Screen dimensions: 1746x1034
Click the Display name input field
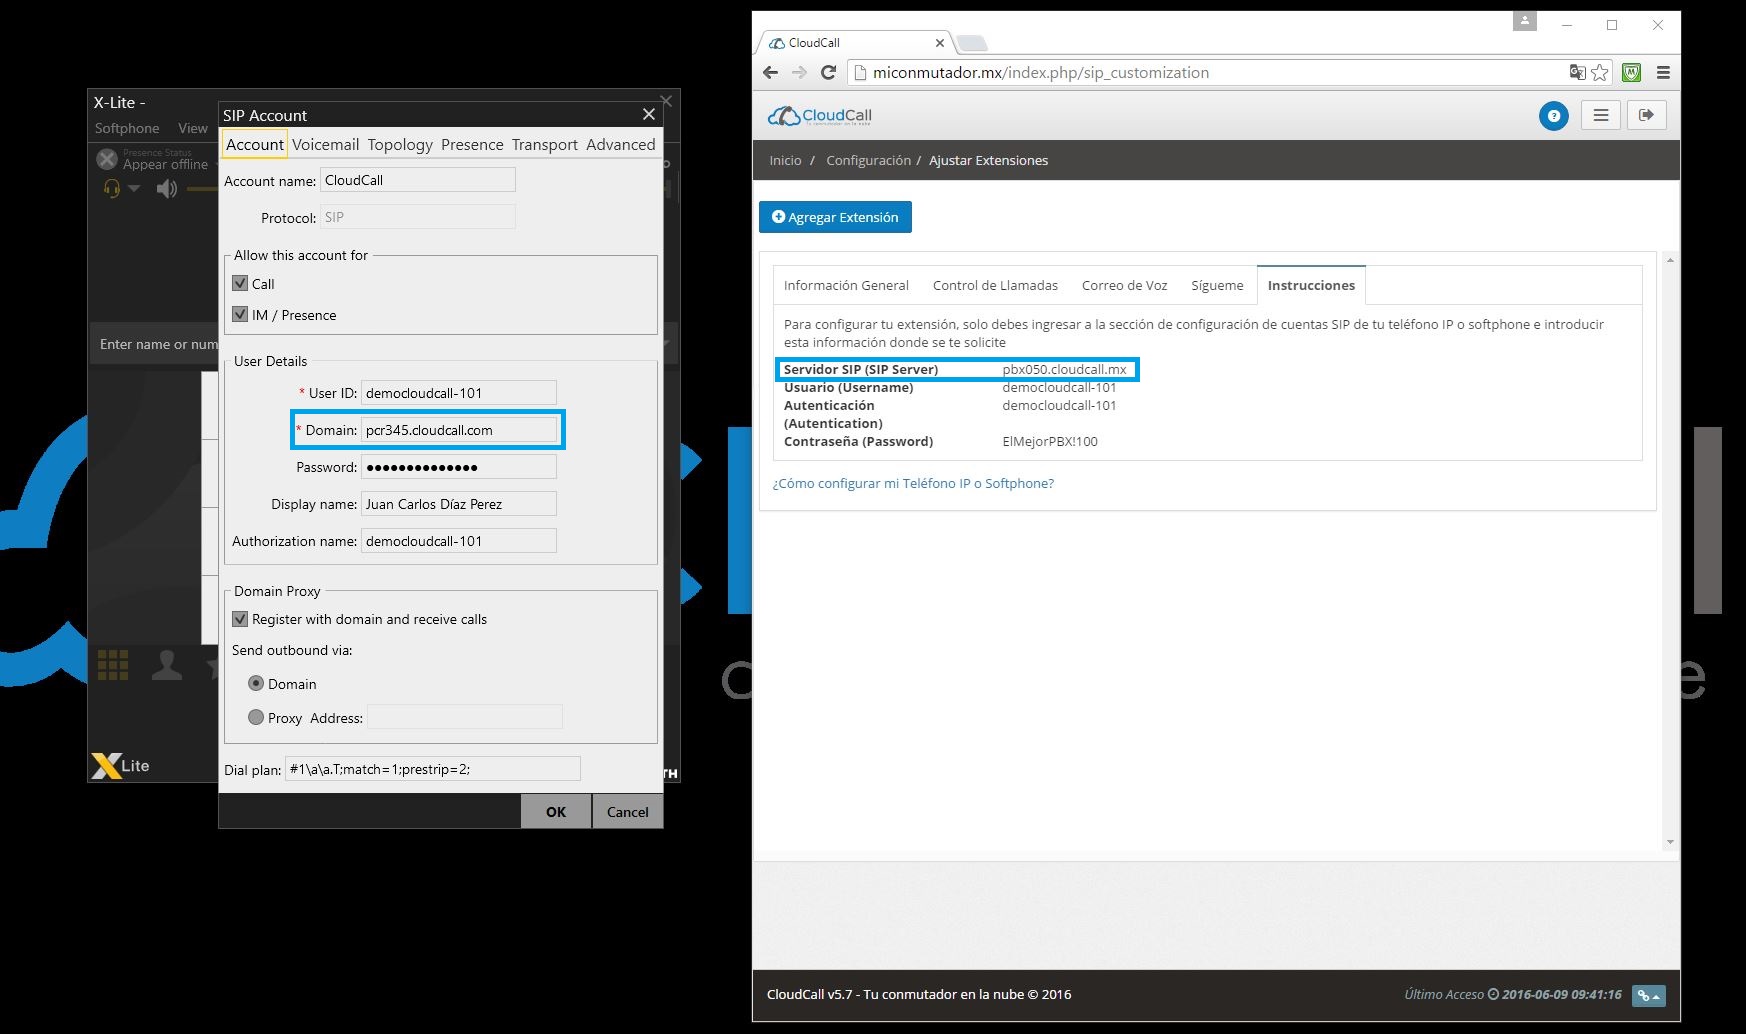(x=459, y=504)
